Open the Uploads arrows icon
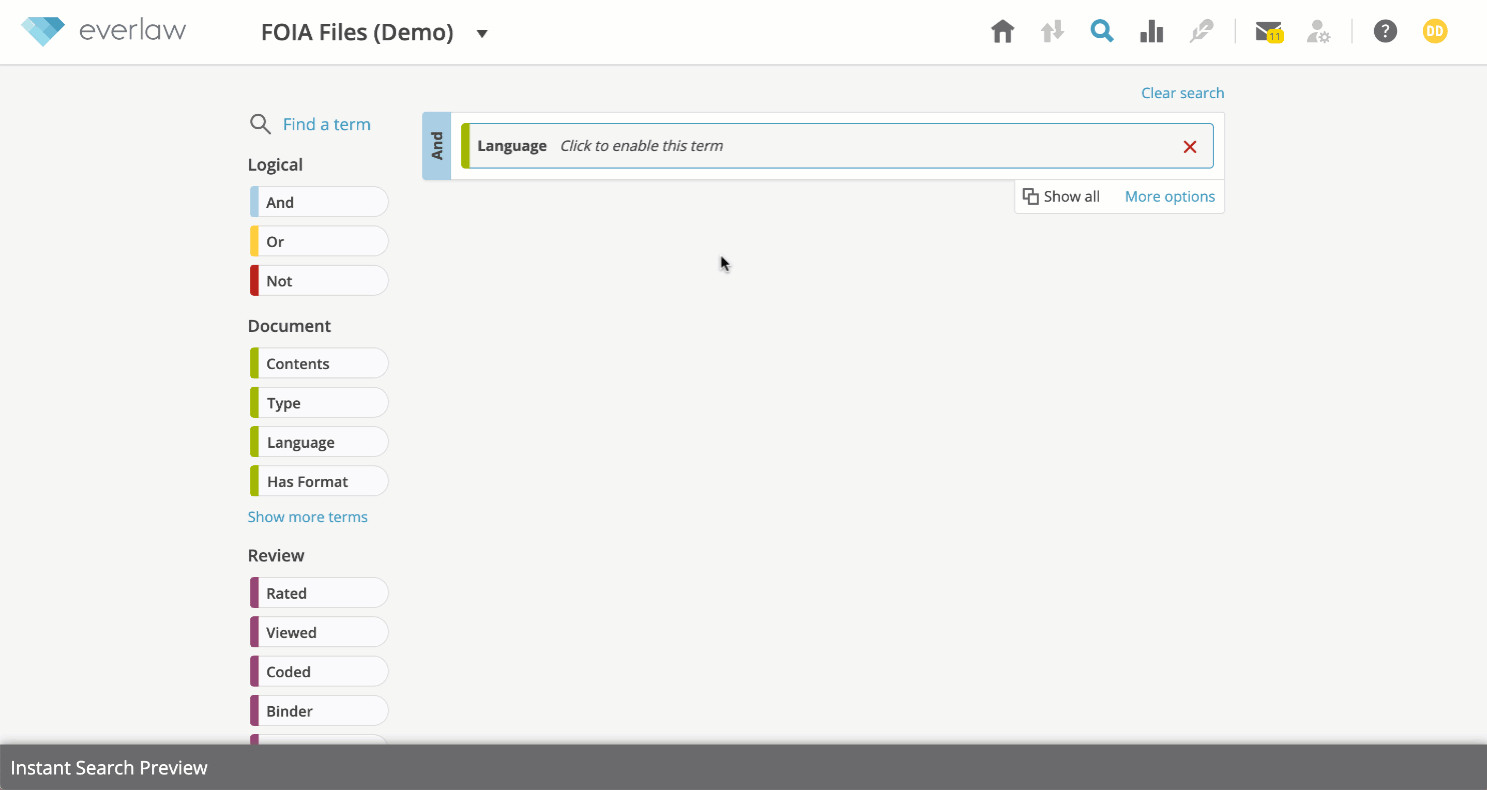The image size is (1487, 790). tap(1052, 32)
